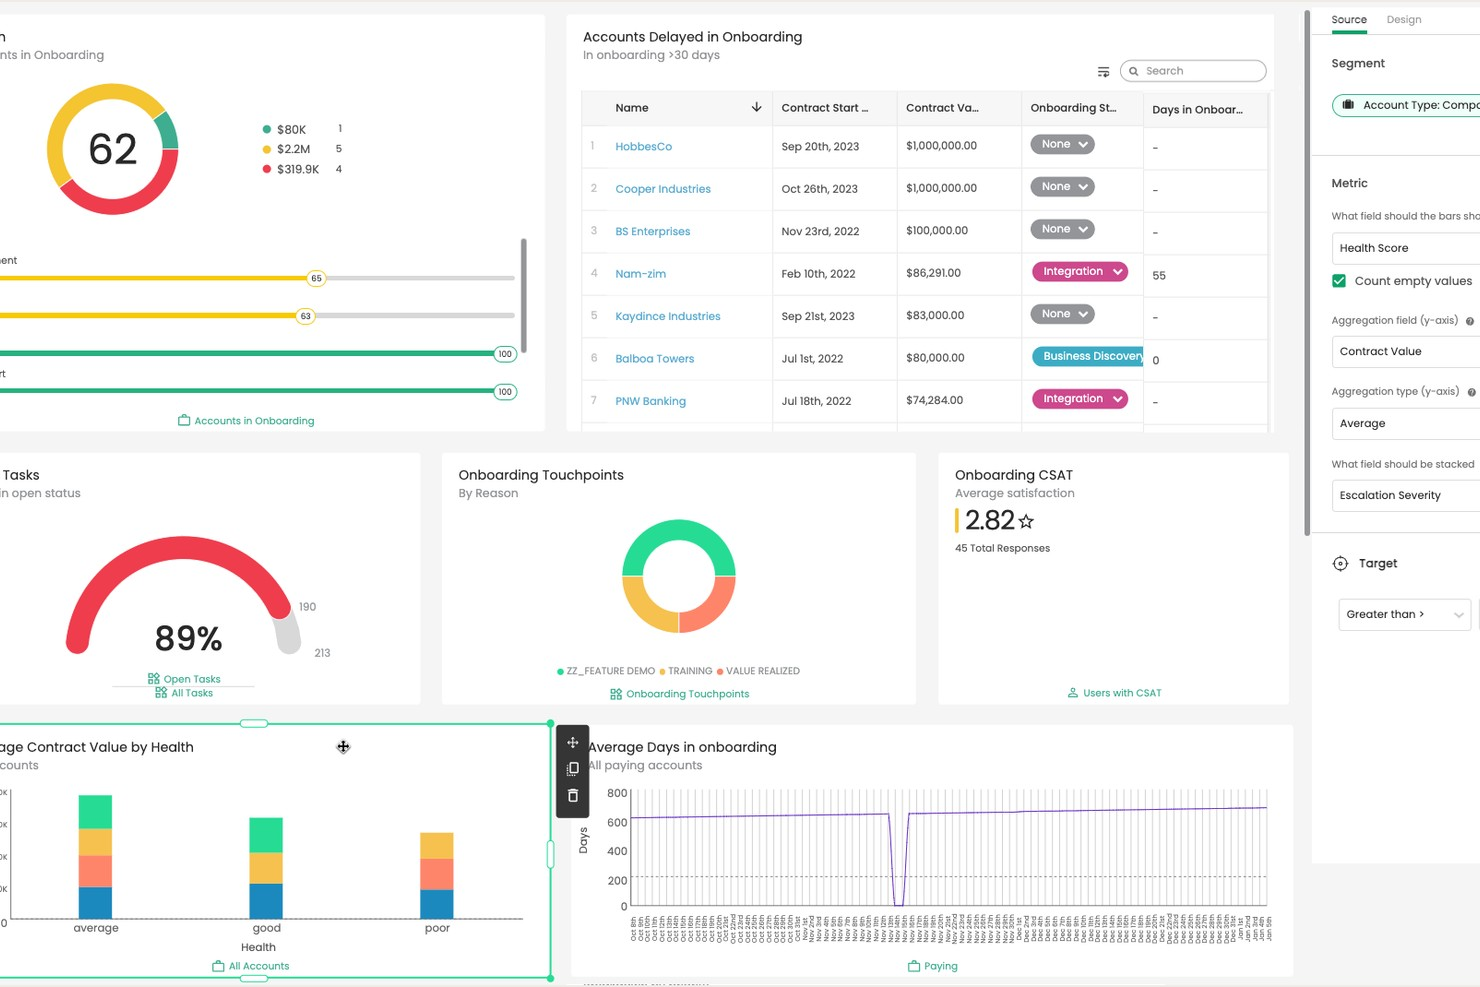This screenshot has height=987, width=1480.
Task: Switch to the Design tab
Action: tap(1404, 19)
